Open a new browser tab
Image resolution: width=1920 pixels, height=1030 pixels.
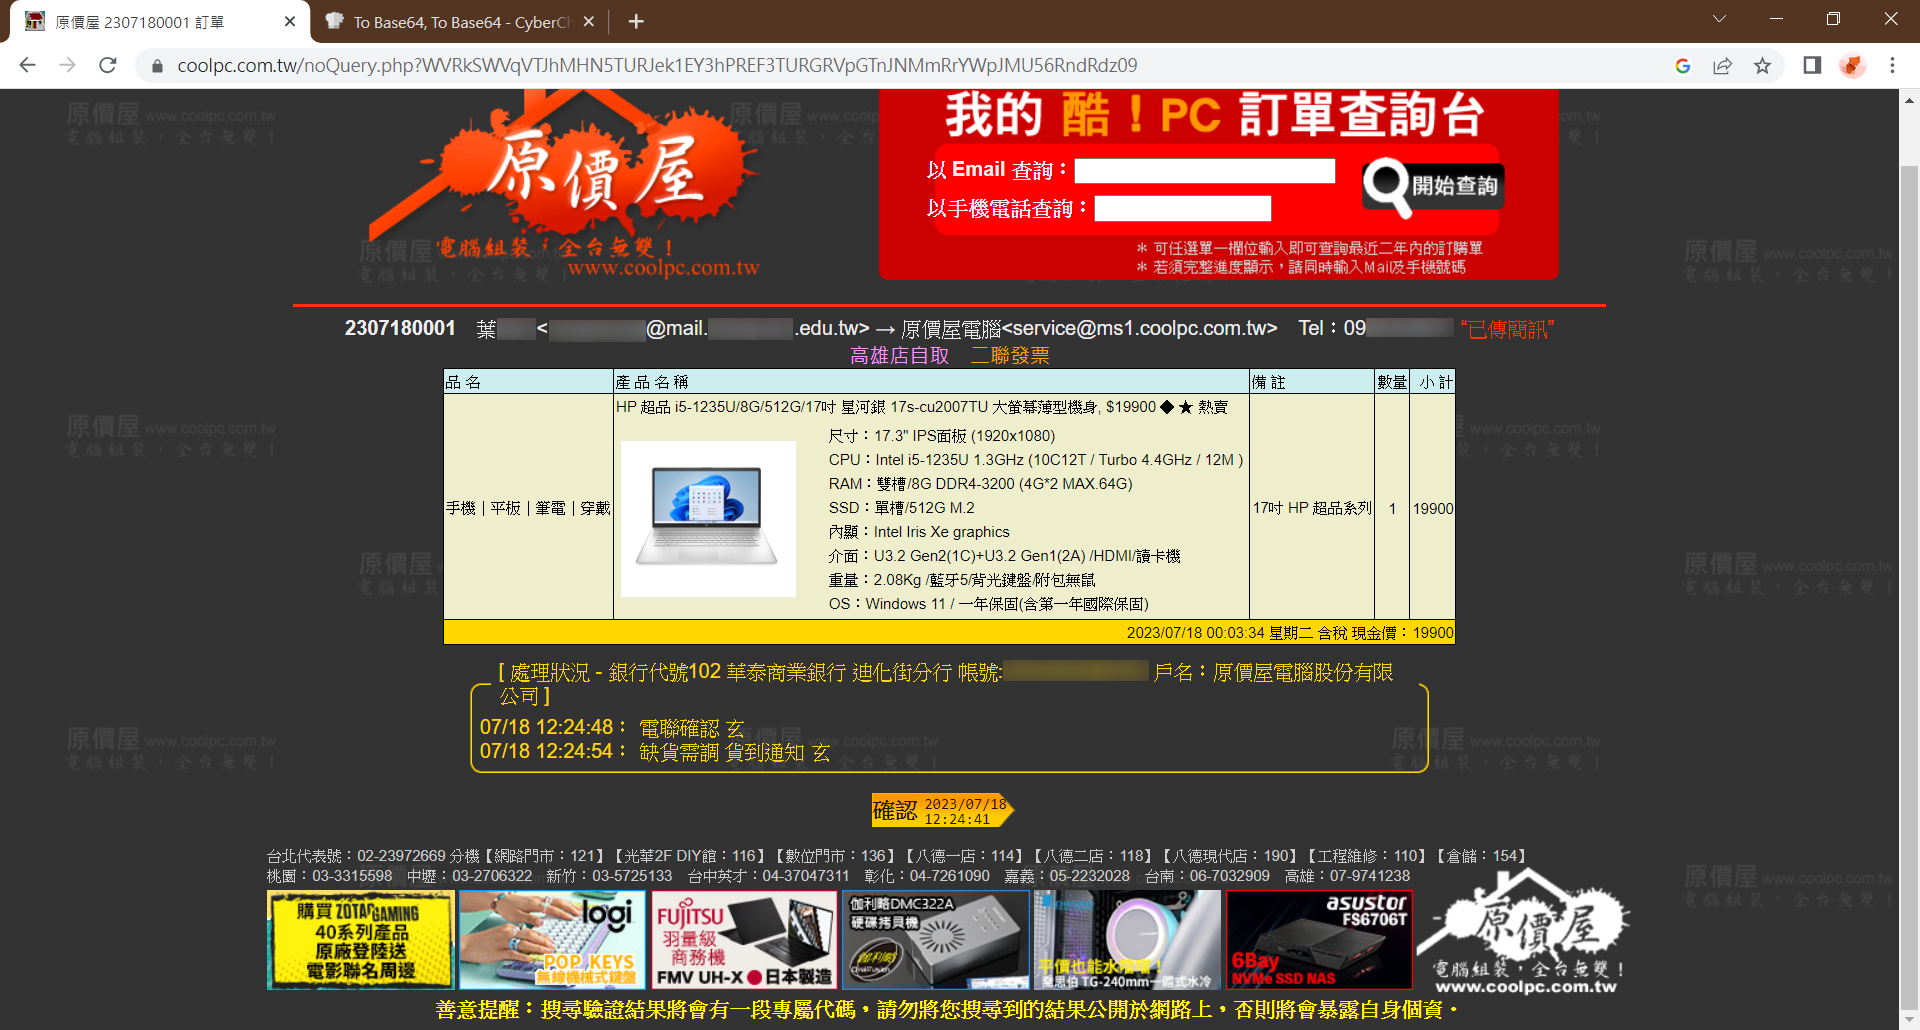click(x=636, y=21)
